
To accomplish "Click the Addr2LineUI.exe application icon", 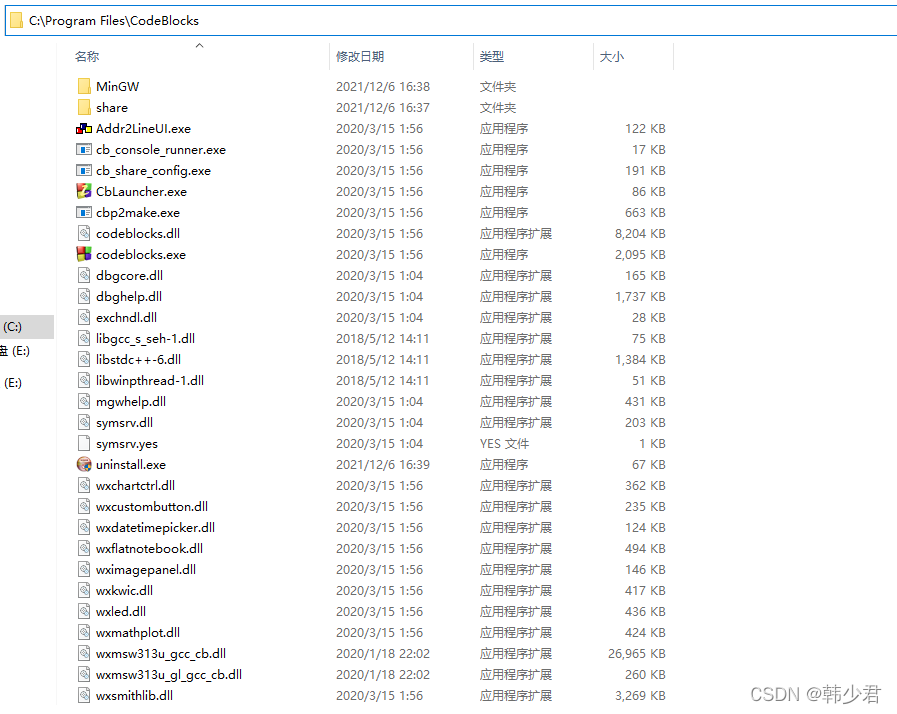I will [84, 129].
